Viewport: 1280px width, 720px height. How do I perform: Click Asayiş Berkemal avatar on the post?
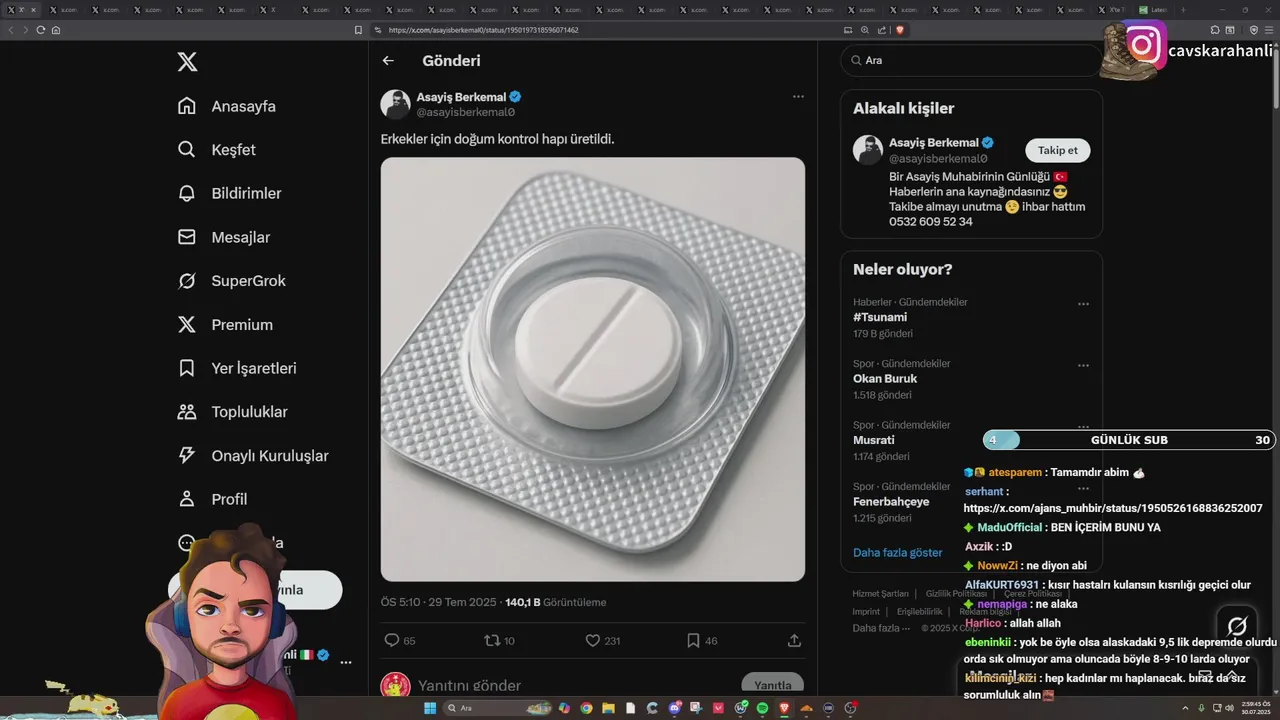396,104
